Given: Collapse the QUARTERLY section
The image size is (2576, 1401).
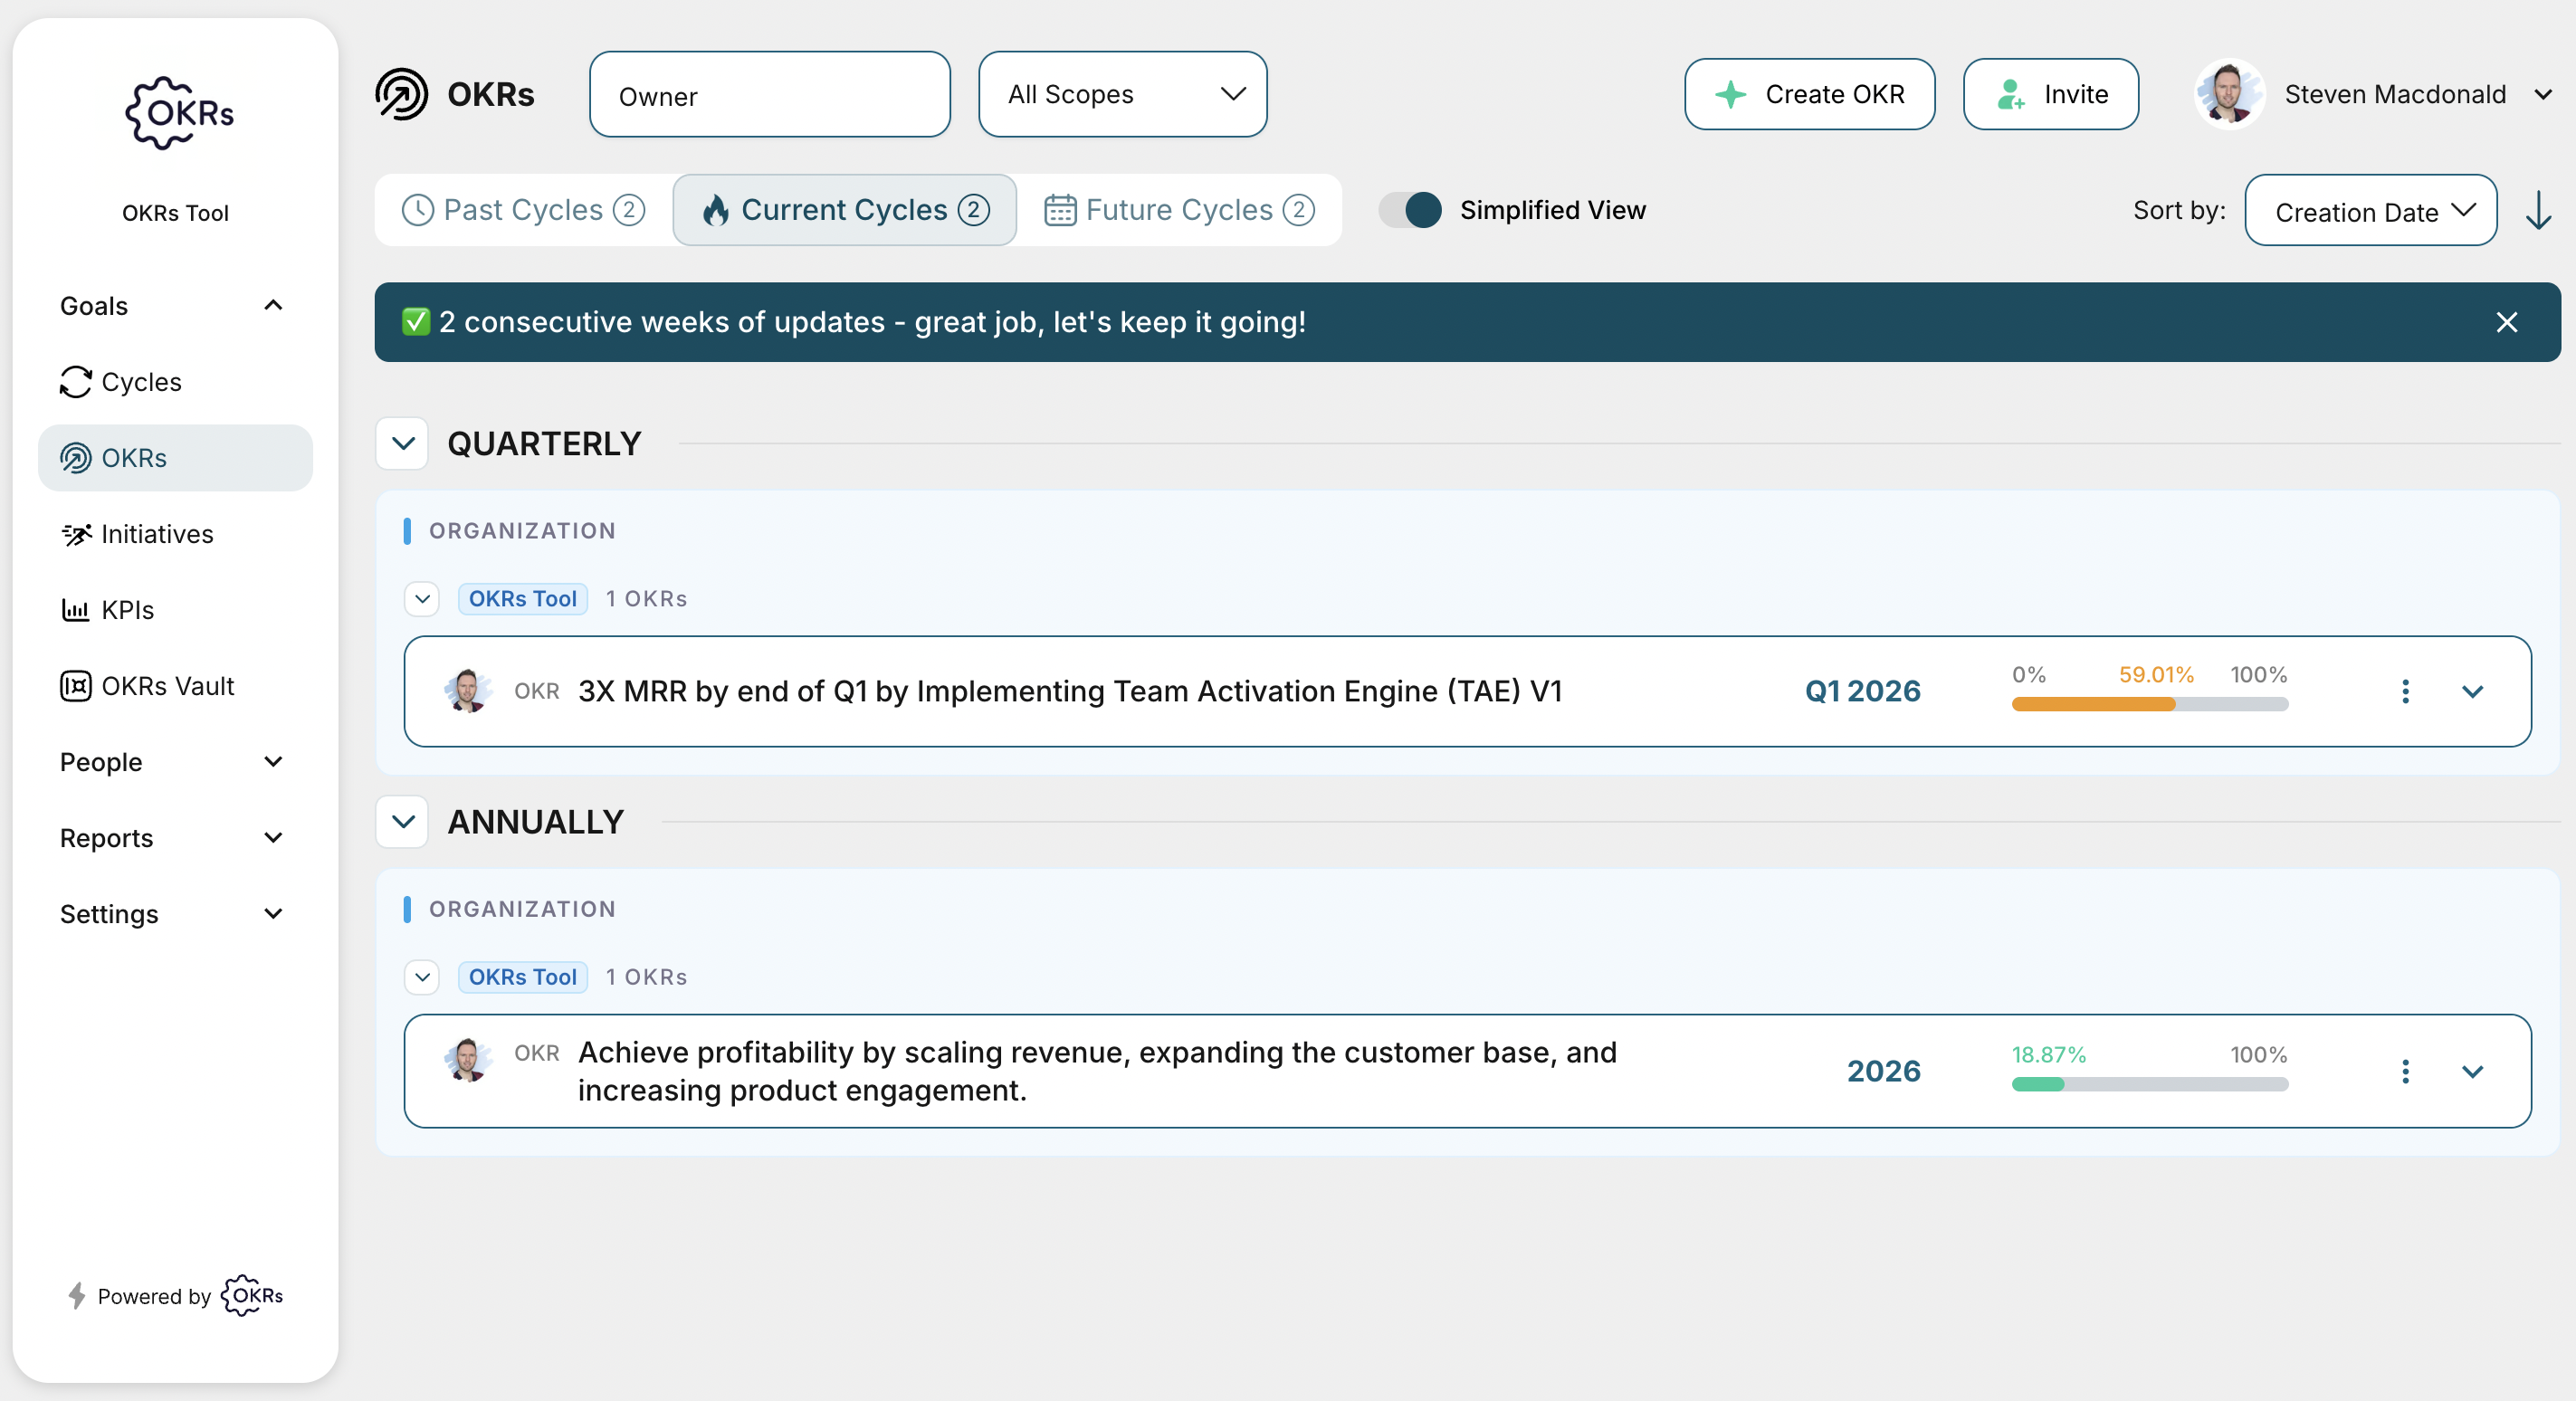Looking at the screenshot, I should click(403, 443).
